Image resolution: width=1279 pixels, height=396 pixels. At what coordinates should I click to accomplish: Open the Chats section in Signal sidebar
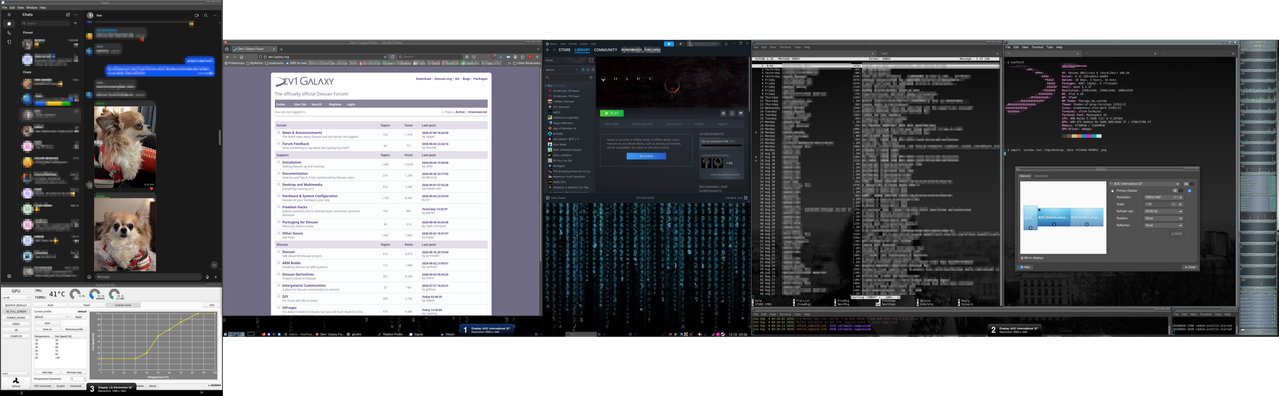[x=9, y=23]
